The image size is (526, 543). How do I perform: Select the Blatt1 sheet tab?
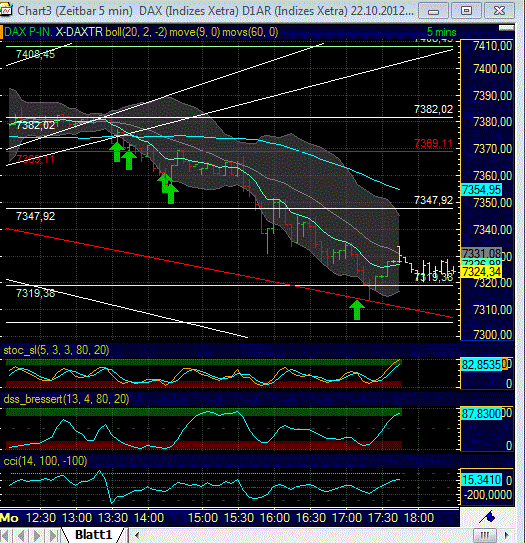tap(93, 535)
